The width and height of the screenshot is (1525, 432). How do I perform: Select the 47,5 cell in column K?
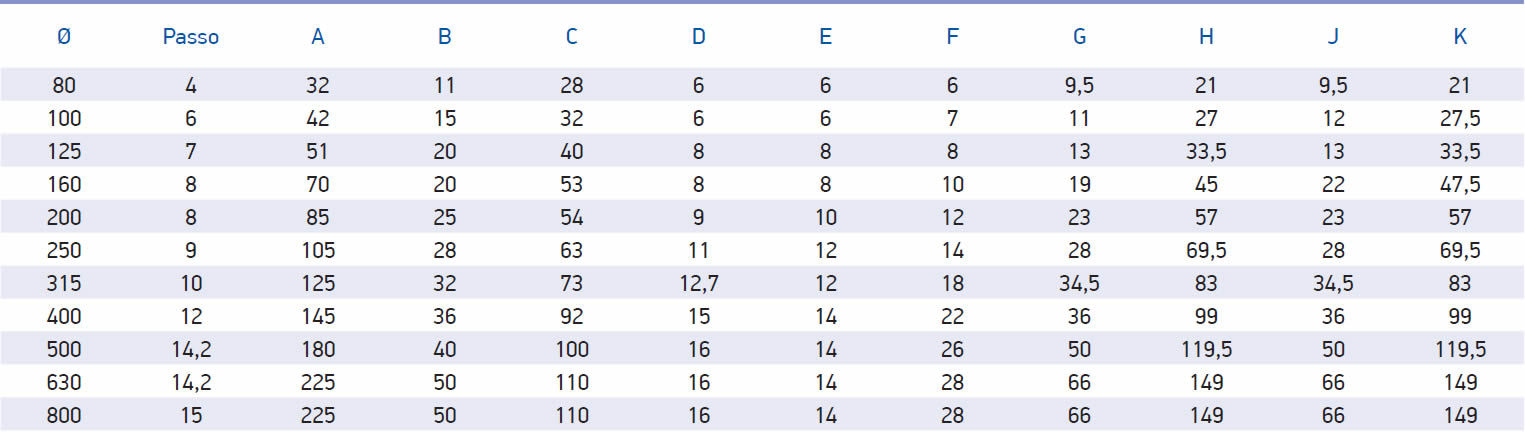click(x=1460, y=185)
